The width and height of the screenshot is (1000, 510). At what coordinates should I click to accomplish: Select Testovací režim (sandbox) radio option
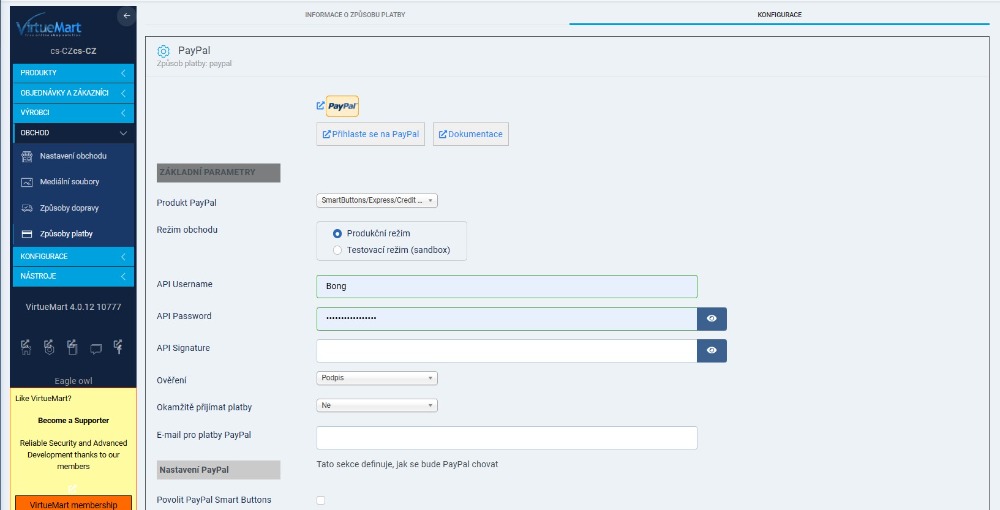click(337, 249)
